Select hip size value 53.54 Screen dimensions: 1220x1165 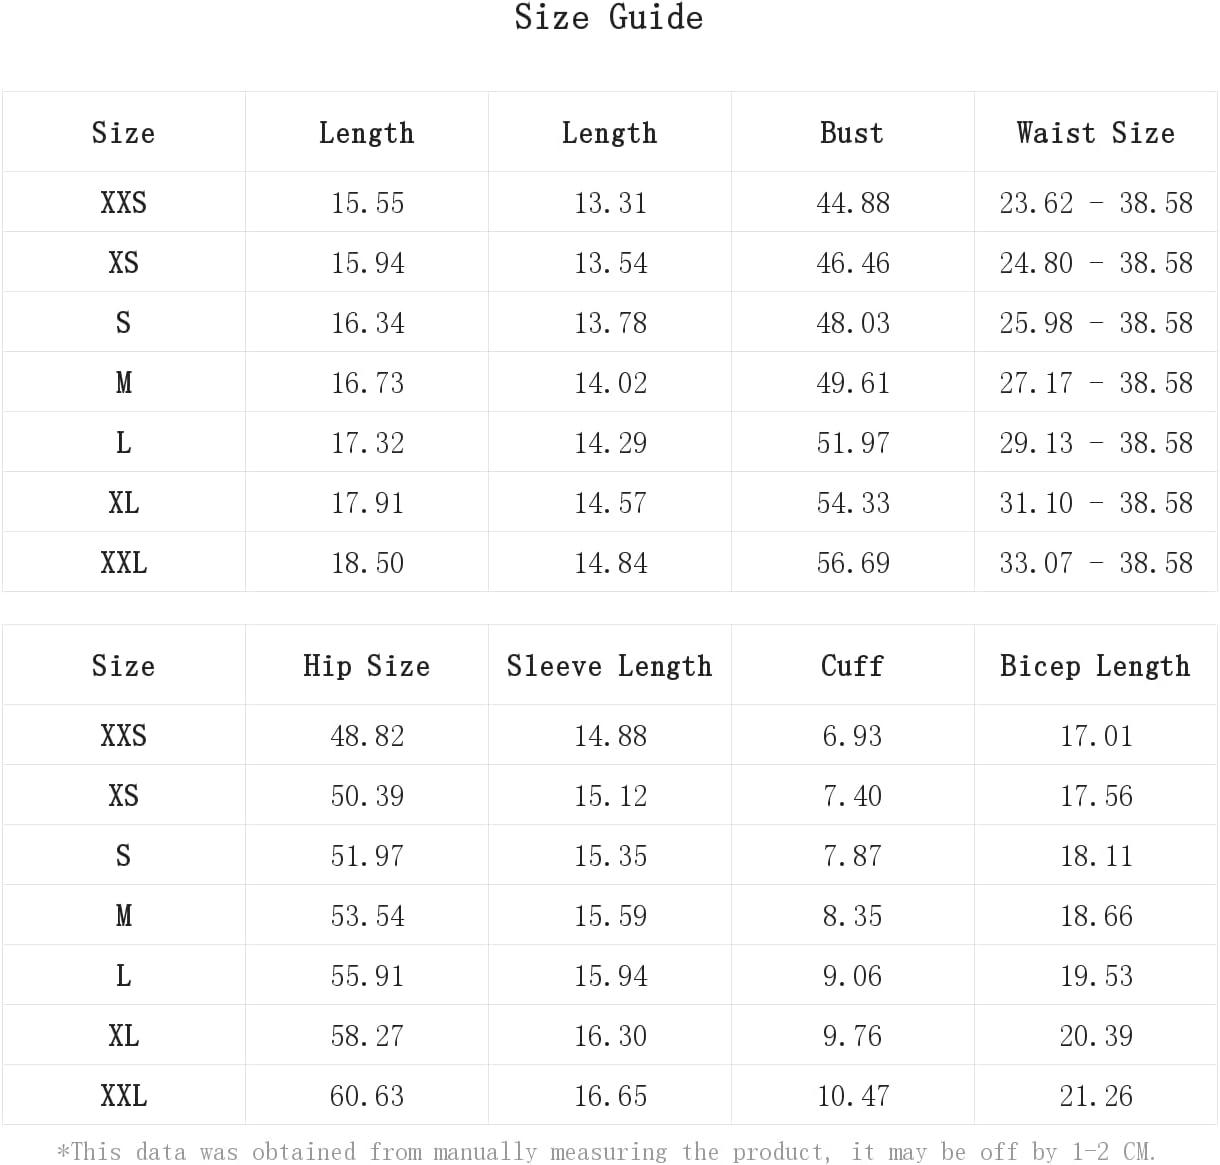367,916
